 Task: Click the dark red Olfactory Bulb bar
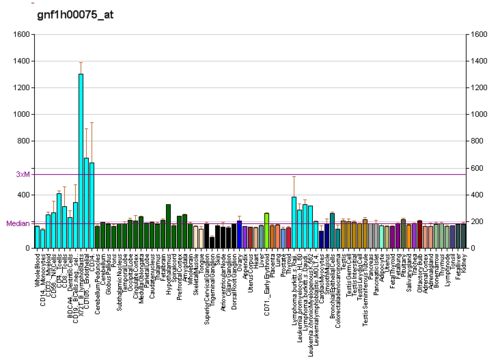[420, 234]
